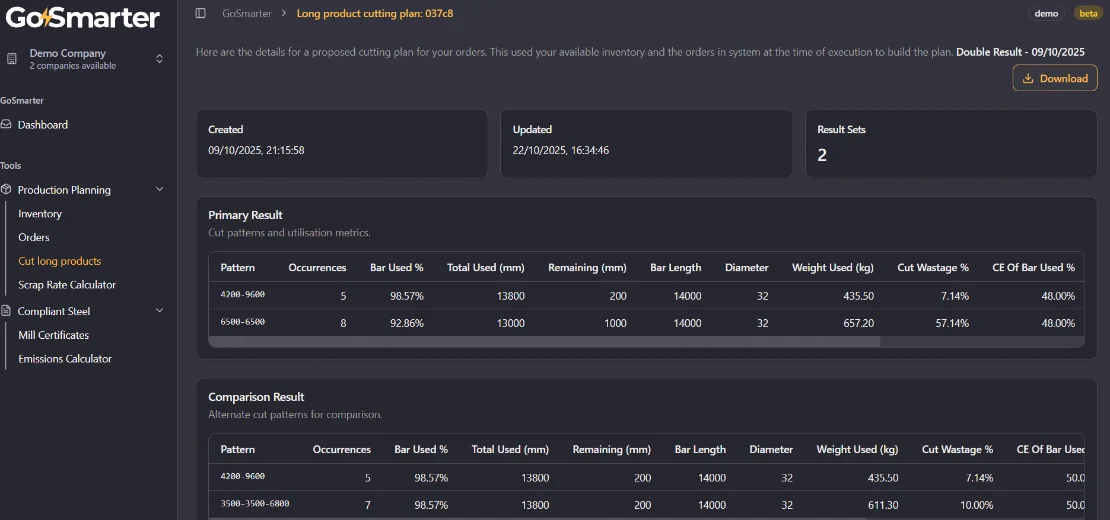Click the 10.00% cut wastage value

click(975, 505)
